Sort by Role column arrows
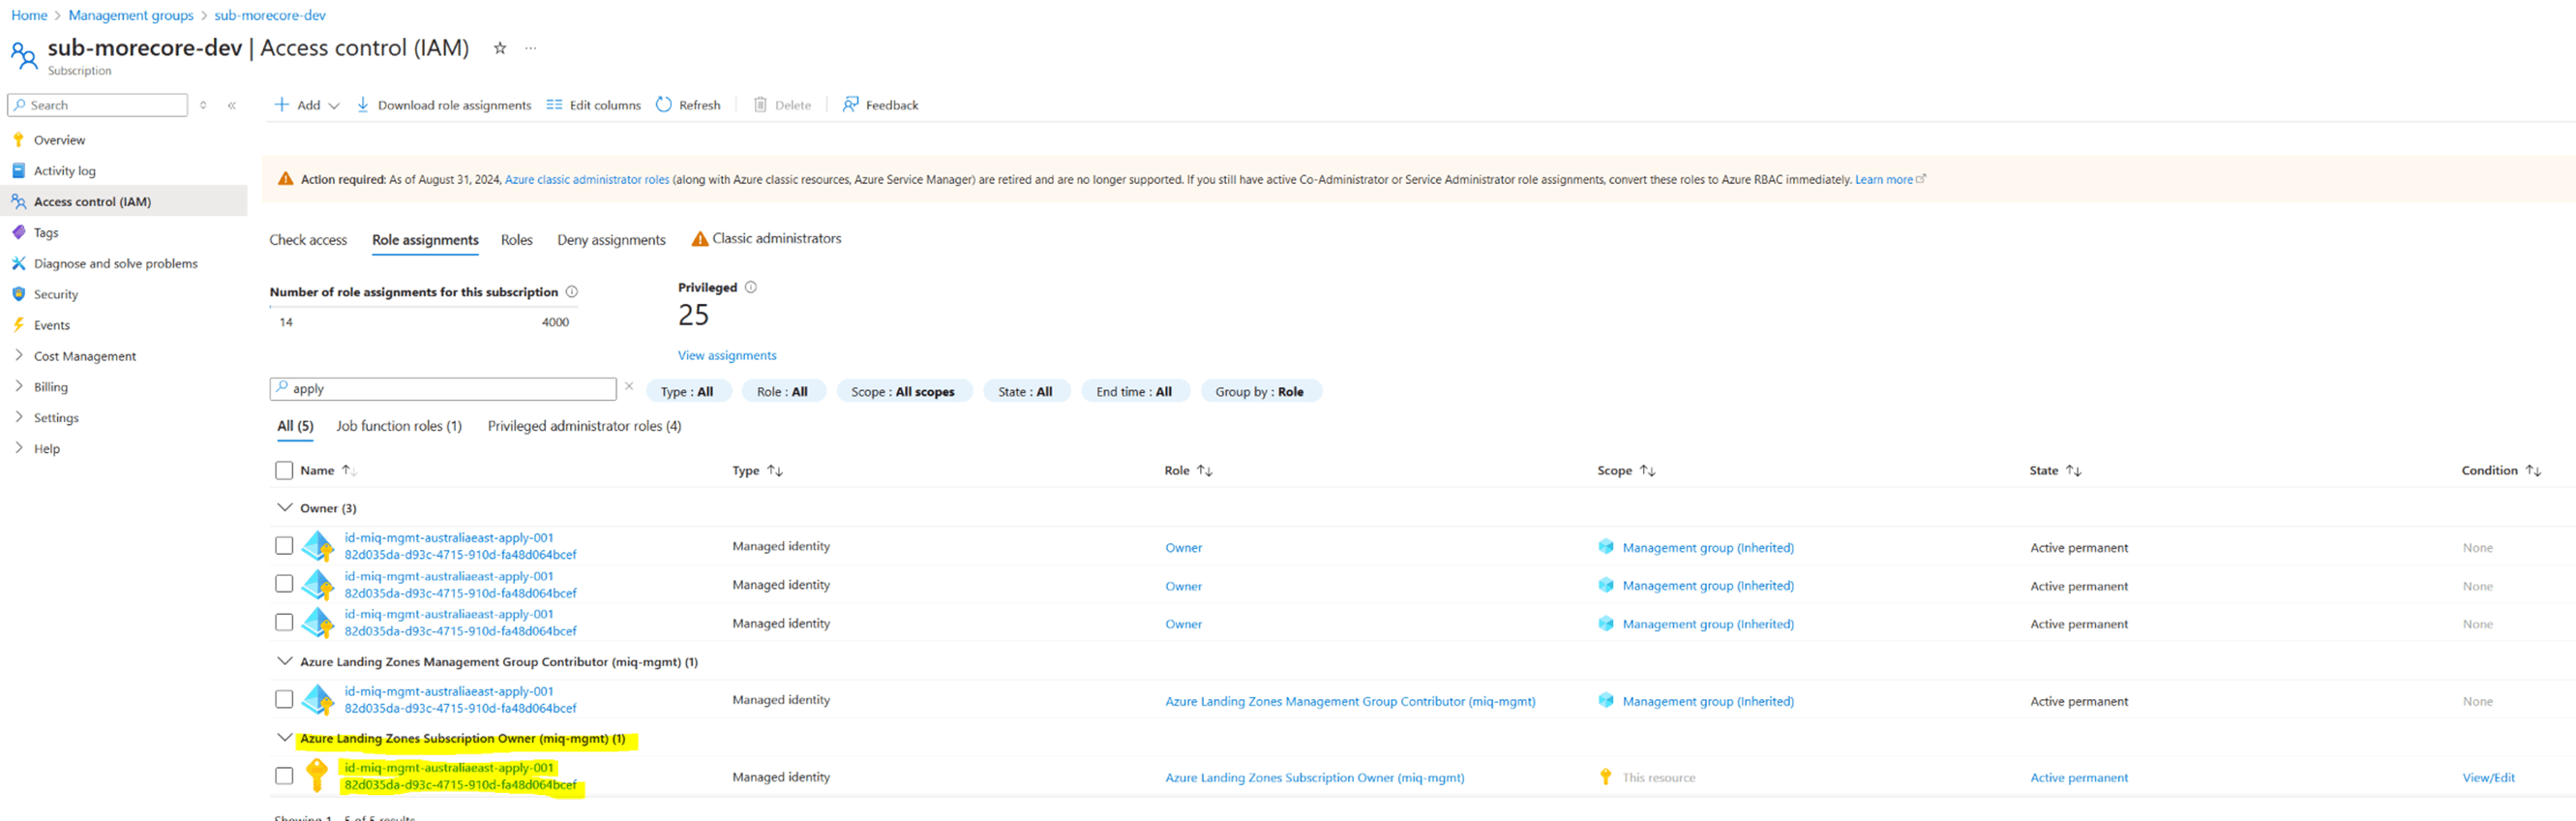 click(x=1205, y=470)
